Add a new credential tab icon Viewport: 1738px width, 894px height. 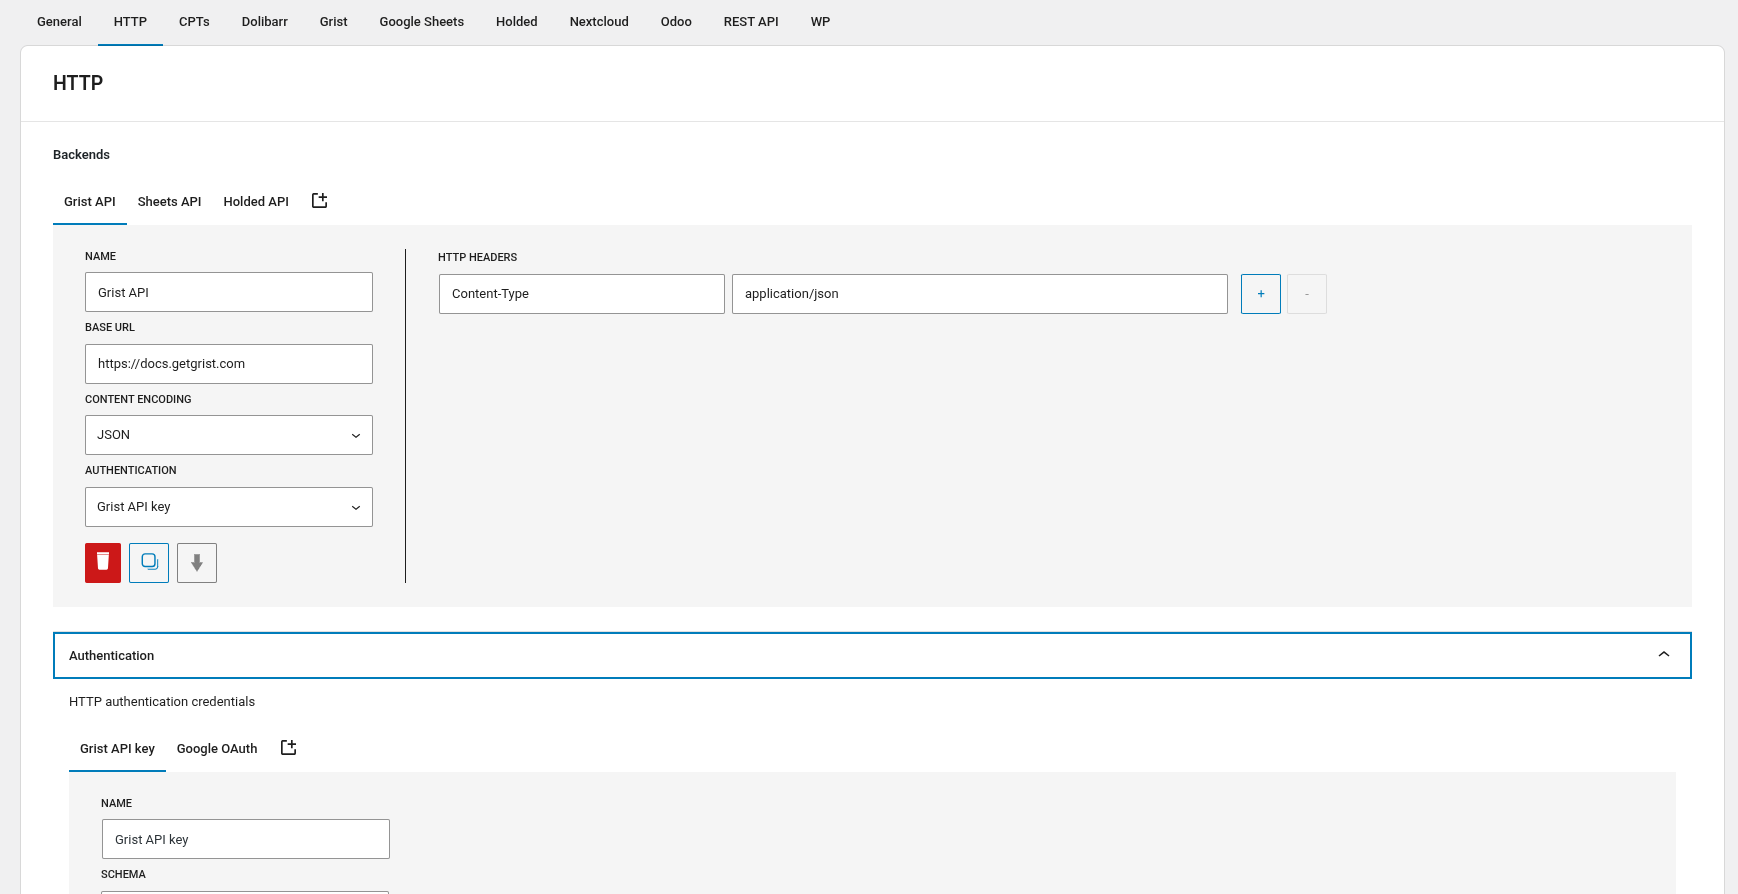[289, 748]
